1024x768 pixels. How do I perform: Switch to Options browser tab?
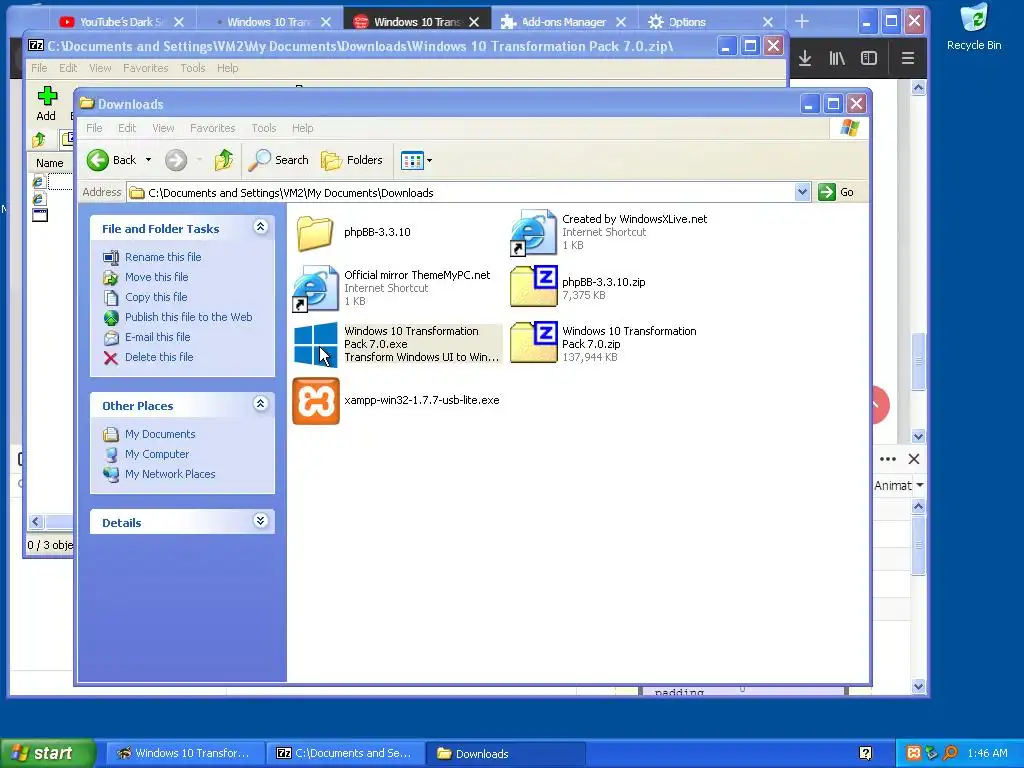point(686,22)
